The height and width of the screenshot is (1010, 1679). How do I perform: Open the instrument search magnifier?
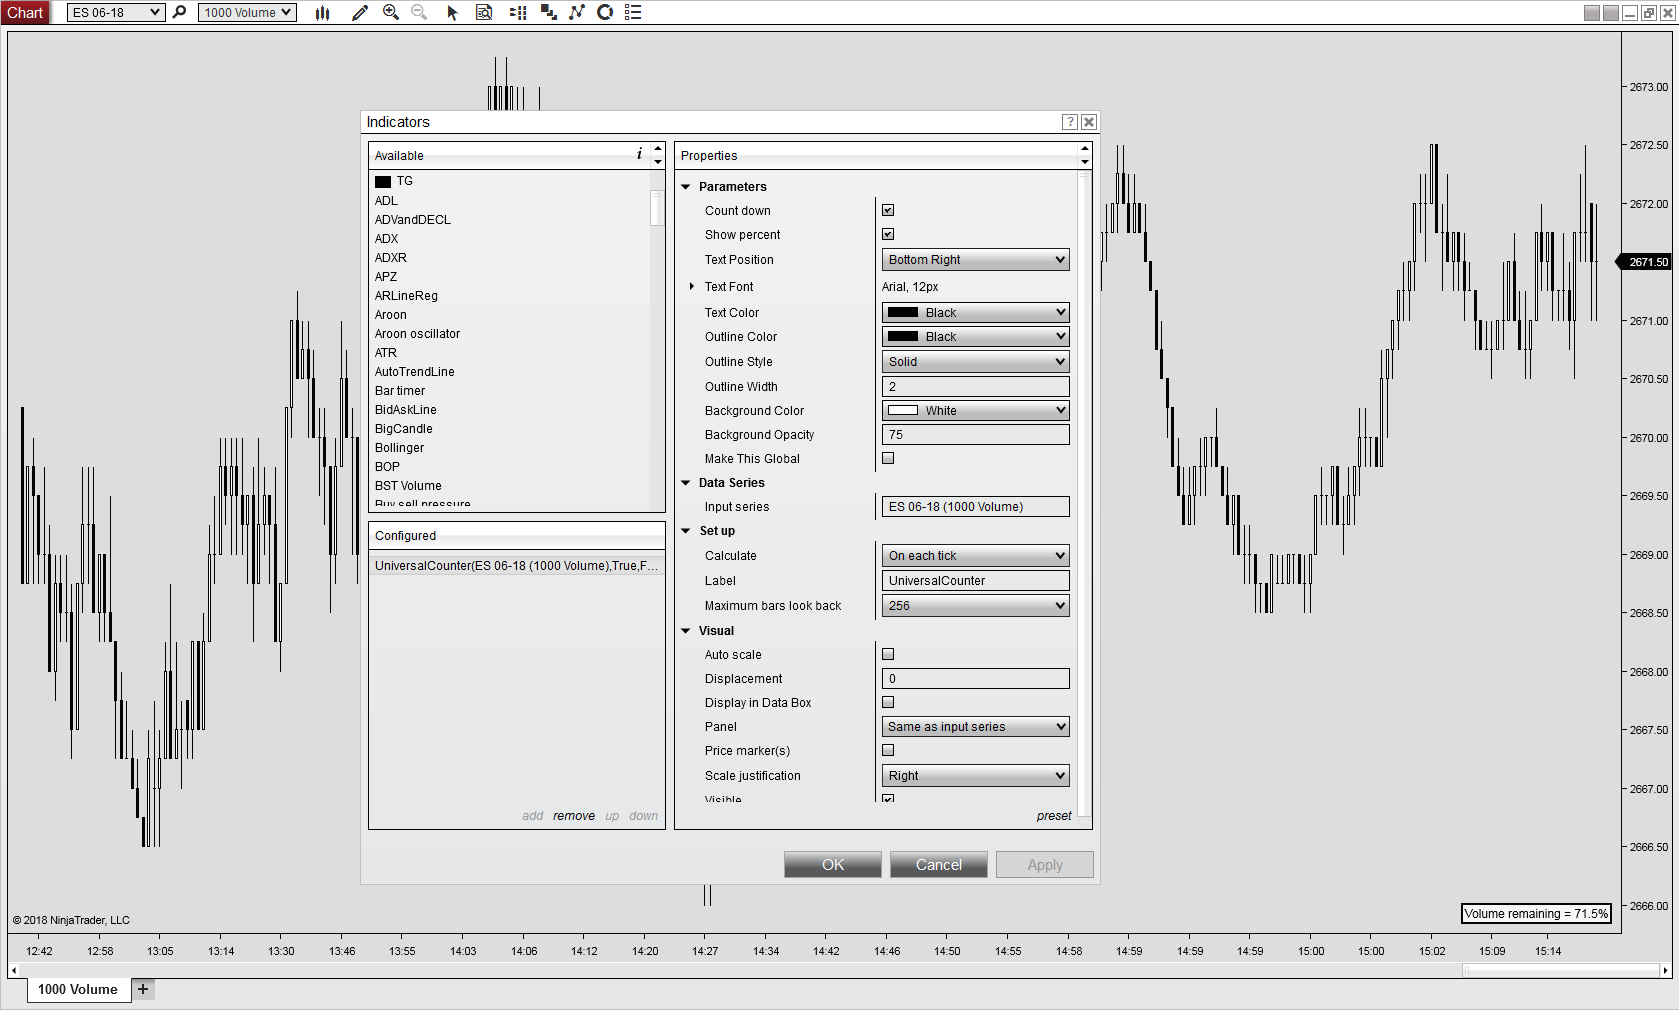[x=180, y=12]
